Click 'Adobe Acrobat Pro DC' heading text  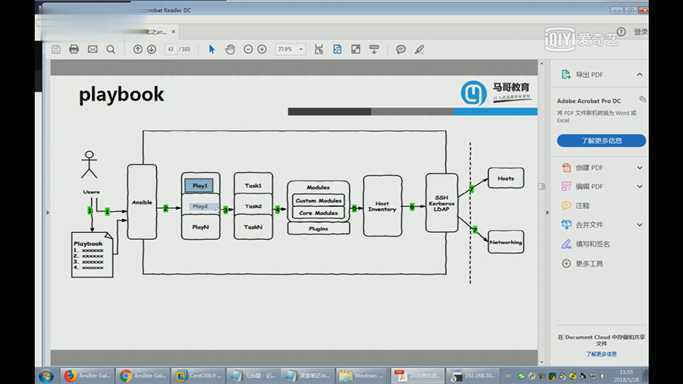click(x=589, y=101)
